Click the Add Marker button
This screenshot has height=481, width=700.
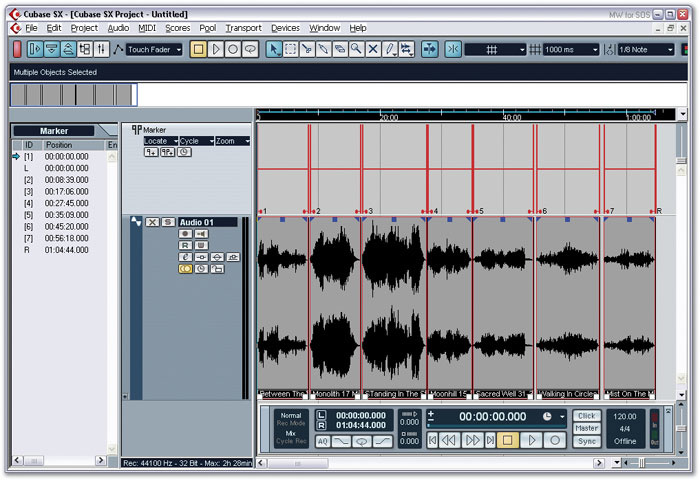(x=151, y=152)
